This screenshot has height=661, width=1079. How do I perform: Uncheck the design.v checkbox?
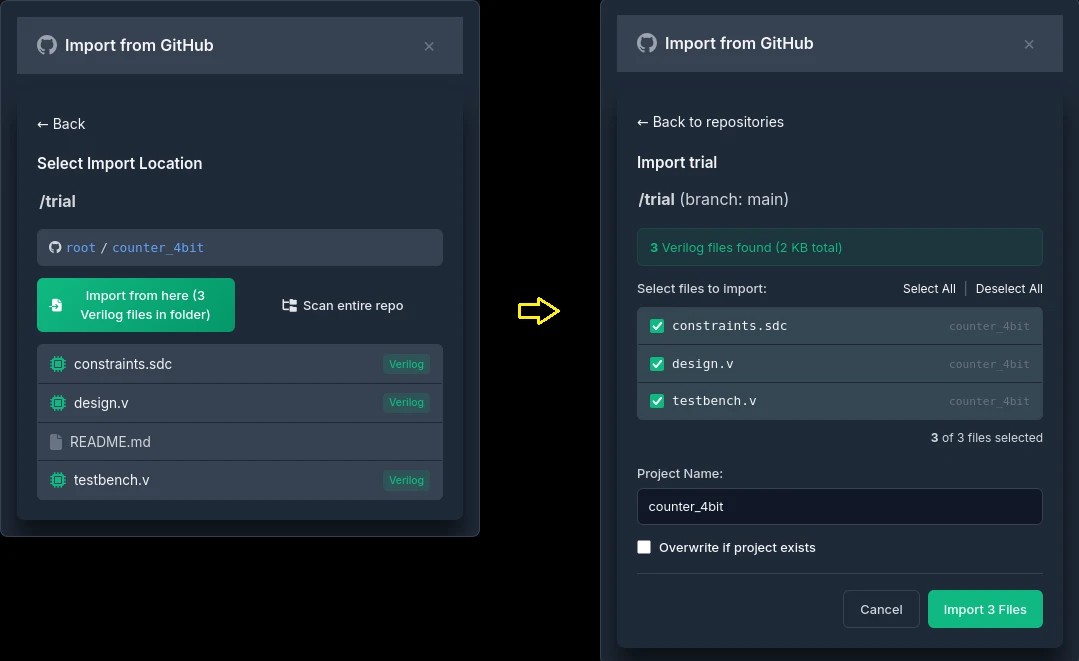click(x=657, y=364)
